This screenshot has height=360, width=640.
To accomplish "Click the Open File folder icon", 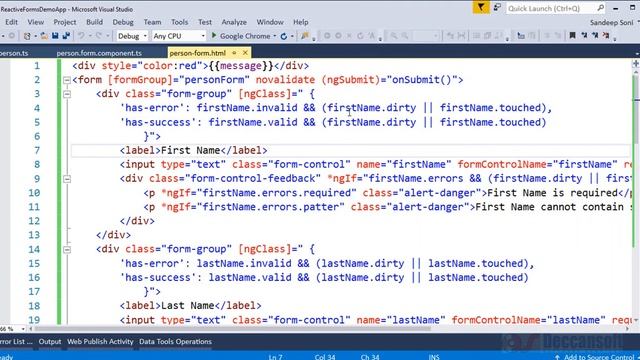I will 44,36.
